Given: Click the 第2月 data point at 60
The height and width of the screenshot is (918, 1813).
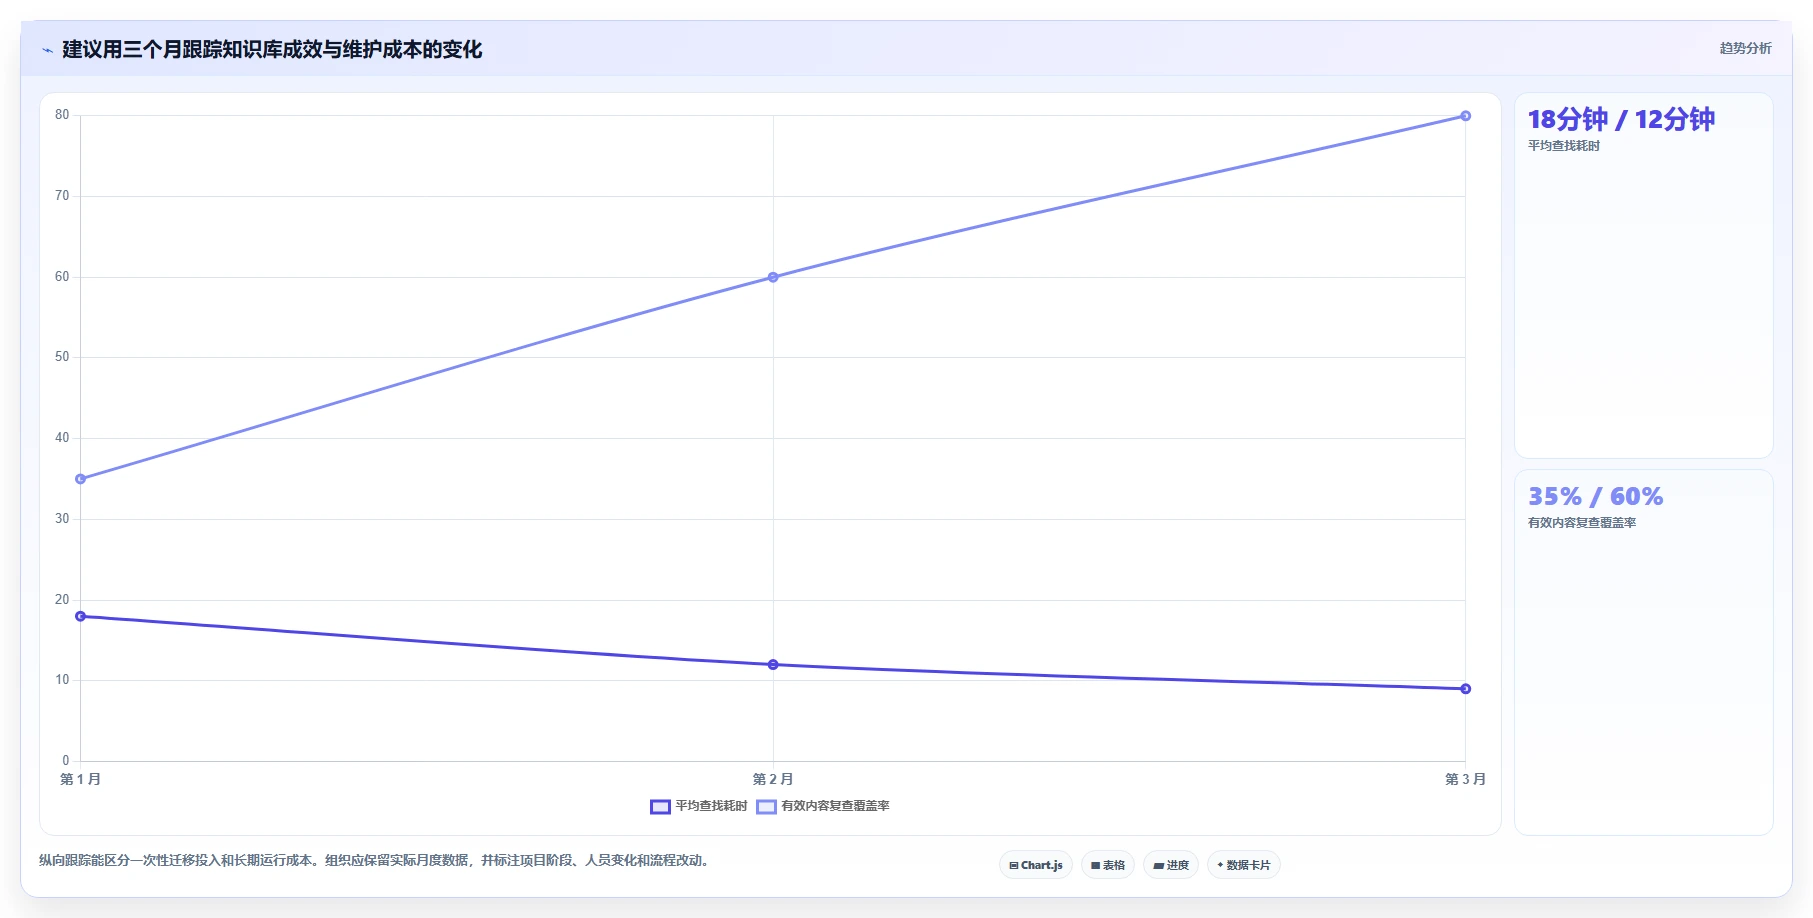Looking at the screenshot, I should point(773,277).
